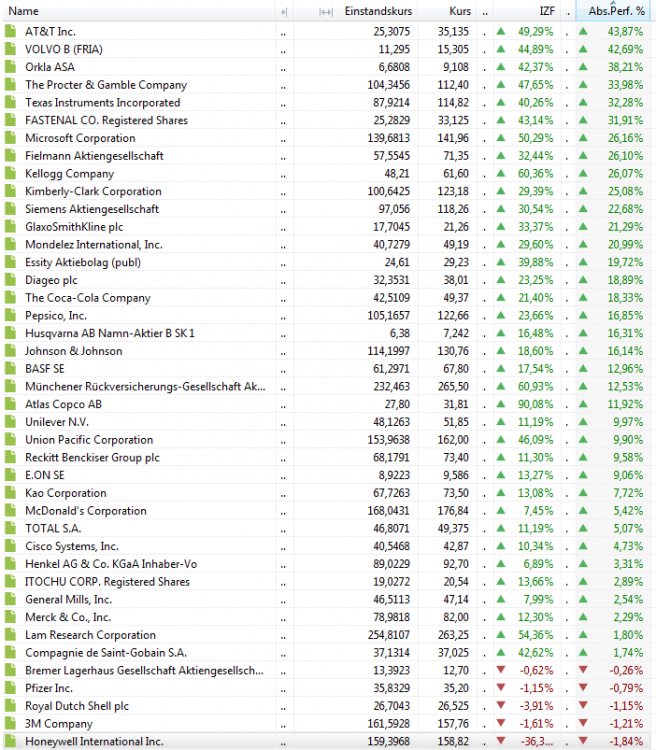
Task: Click the icon beside The Procter & Gamble Company
Action: coord(10,85)
